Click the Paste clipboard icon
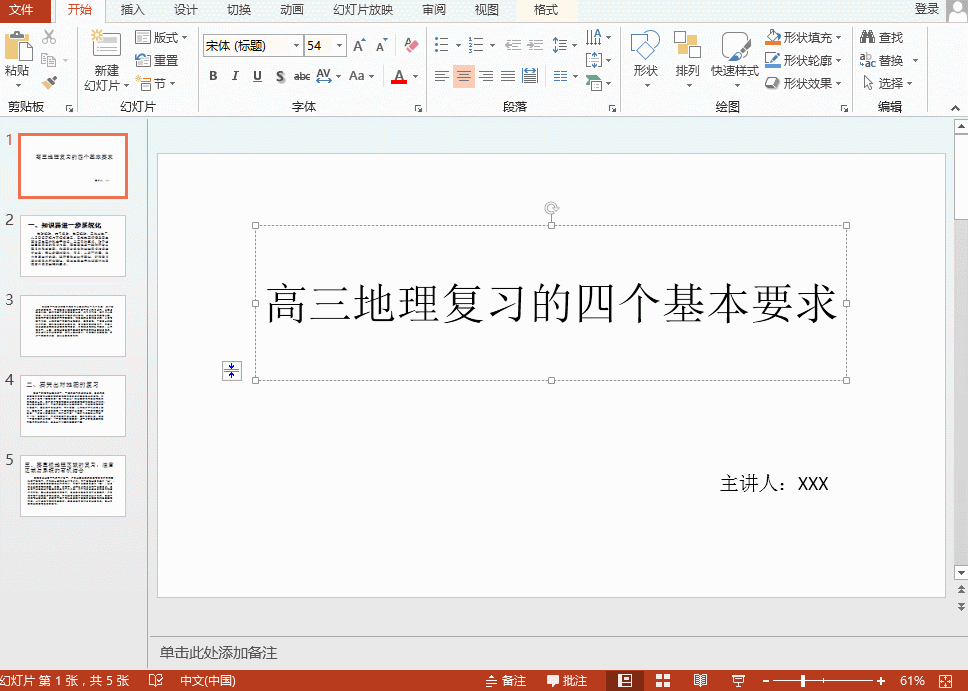The width and height of the screenshot is (968, 691). (17, 47)
